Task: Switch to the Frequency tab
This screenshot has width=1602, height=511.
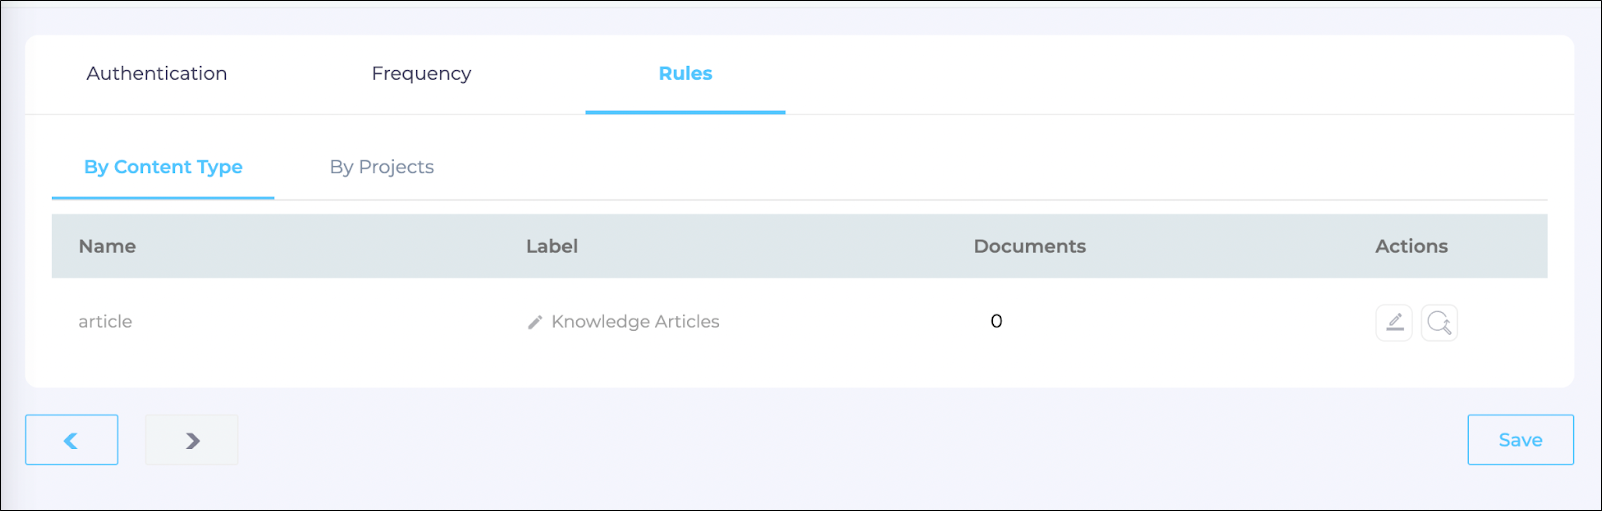Action: tap(421, 73)
